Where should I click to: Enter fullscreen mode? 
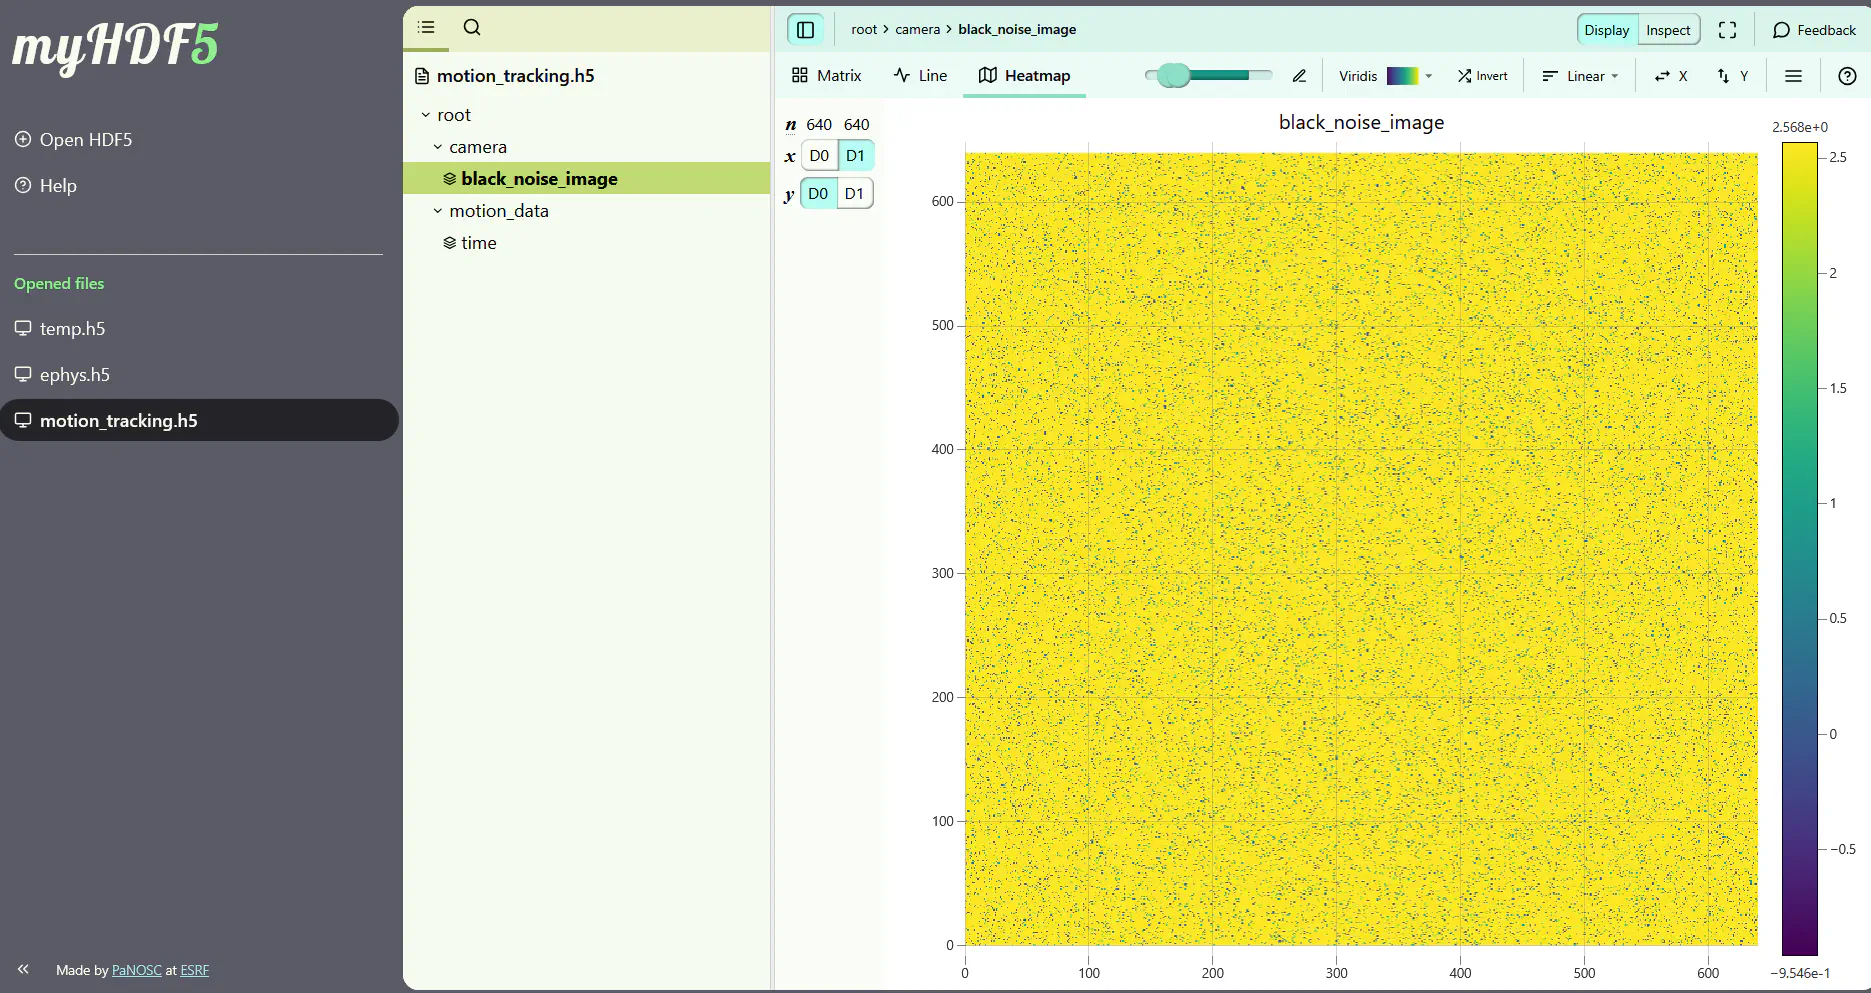pyautogui.click(x=1727, y=30)
